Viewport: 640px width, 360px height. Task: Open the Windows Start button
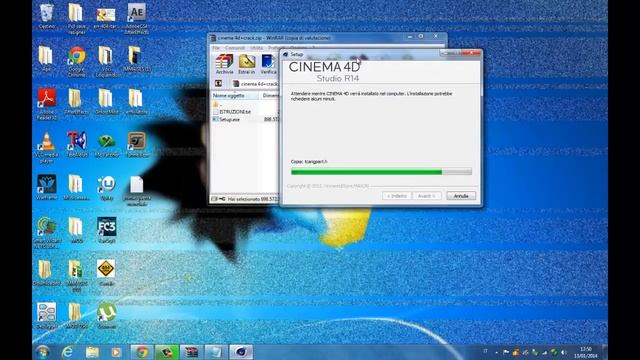click(42, 352)
